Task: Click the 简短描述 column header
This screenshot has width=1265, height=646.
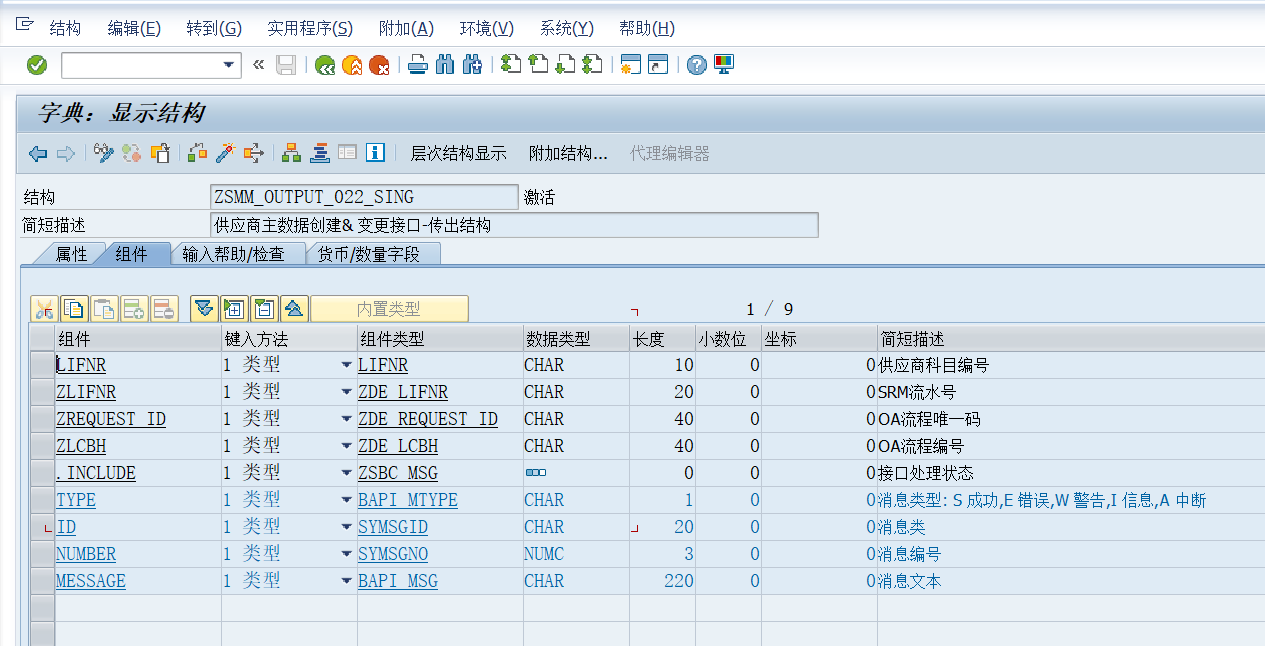Action: [x=1071, y=339]
